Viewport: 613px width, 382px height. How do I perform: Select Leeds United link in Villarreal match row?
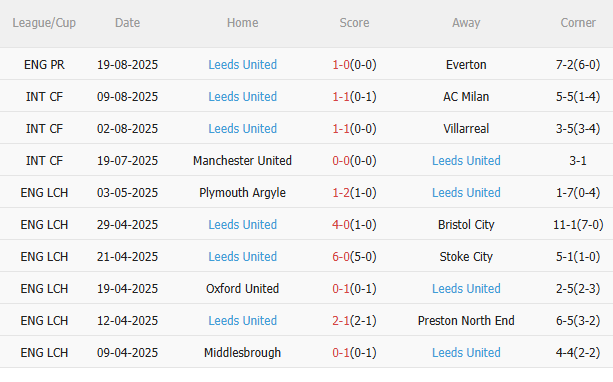(x=242, y=129)
